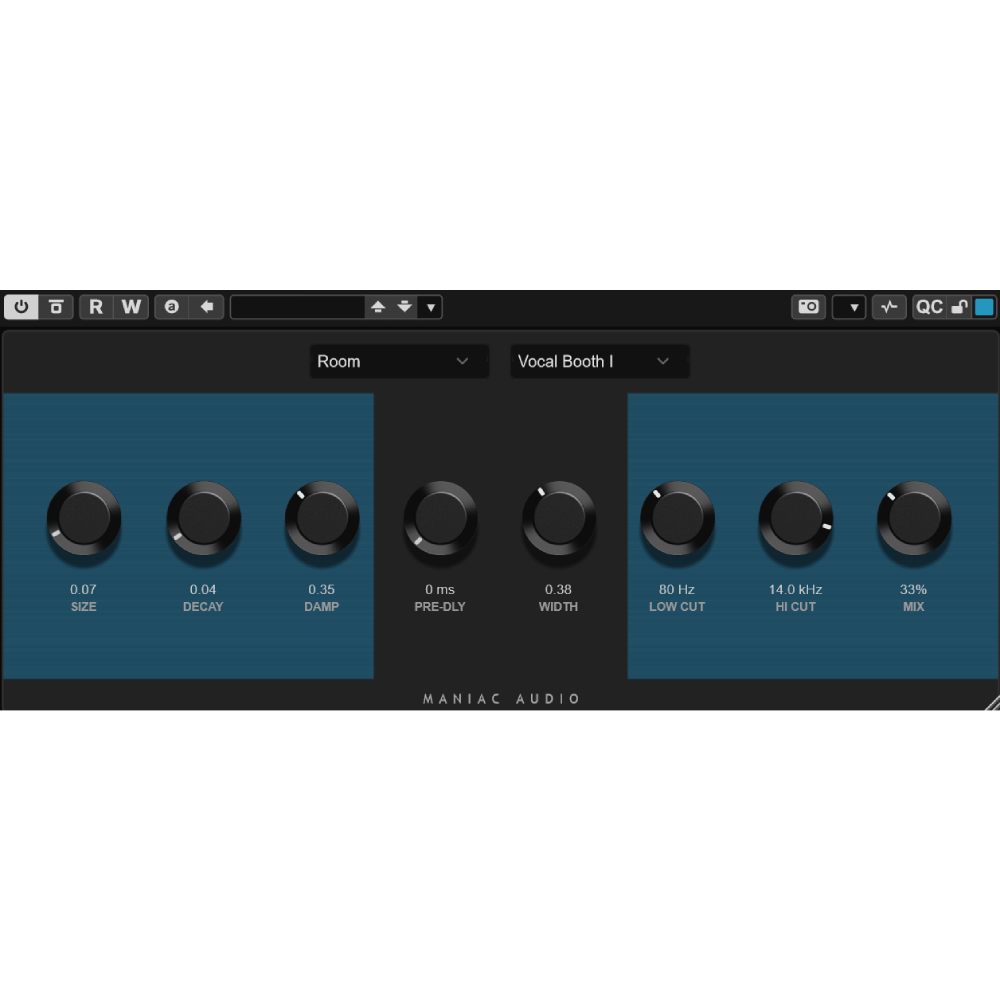Click the left arrow copy settings icon
The width and height of the screenshot is (1000, 1000).
click(x=206, y=307)
